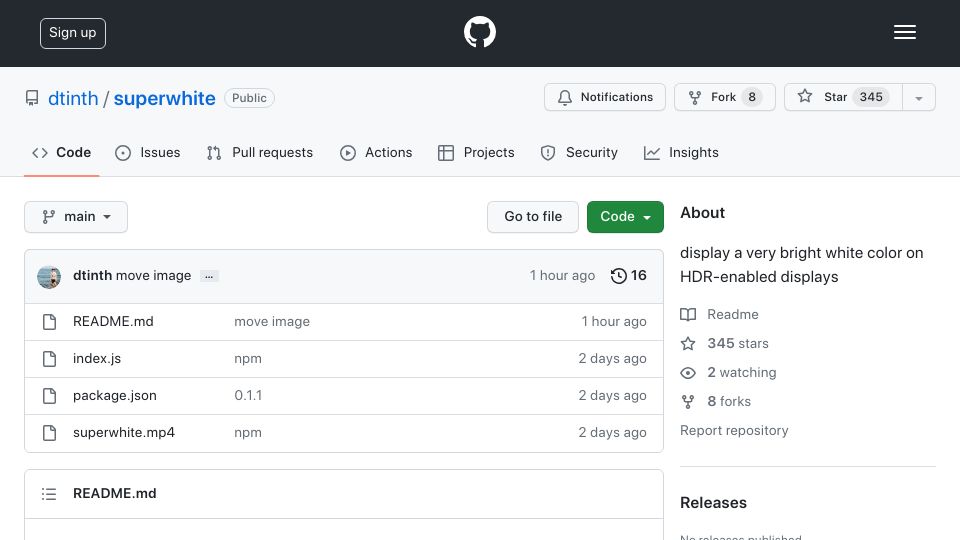Open the superwhite.mp4 file
This screenshot has width=960, height=540.
pos(124,432)
